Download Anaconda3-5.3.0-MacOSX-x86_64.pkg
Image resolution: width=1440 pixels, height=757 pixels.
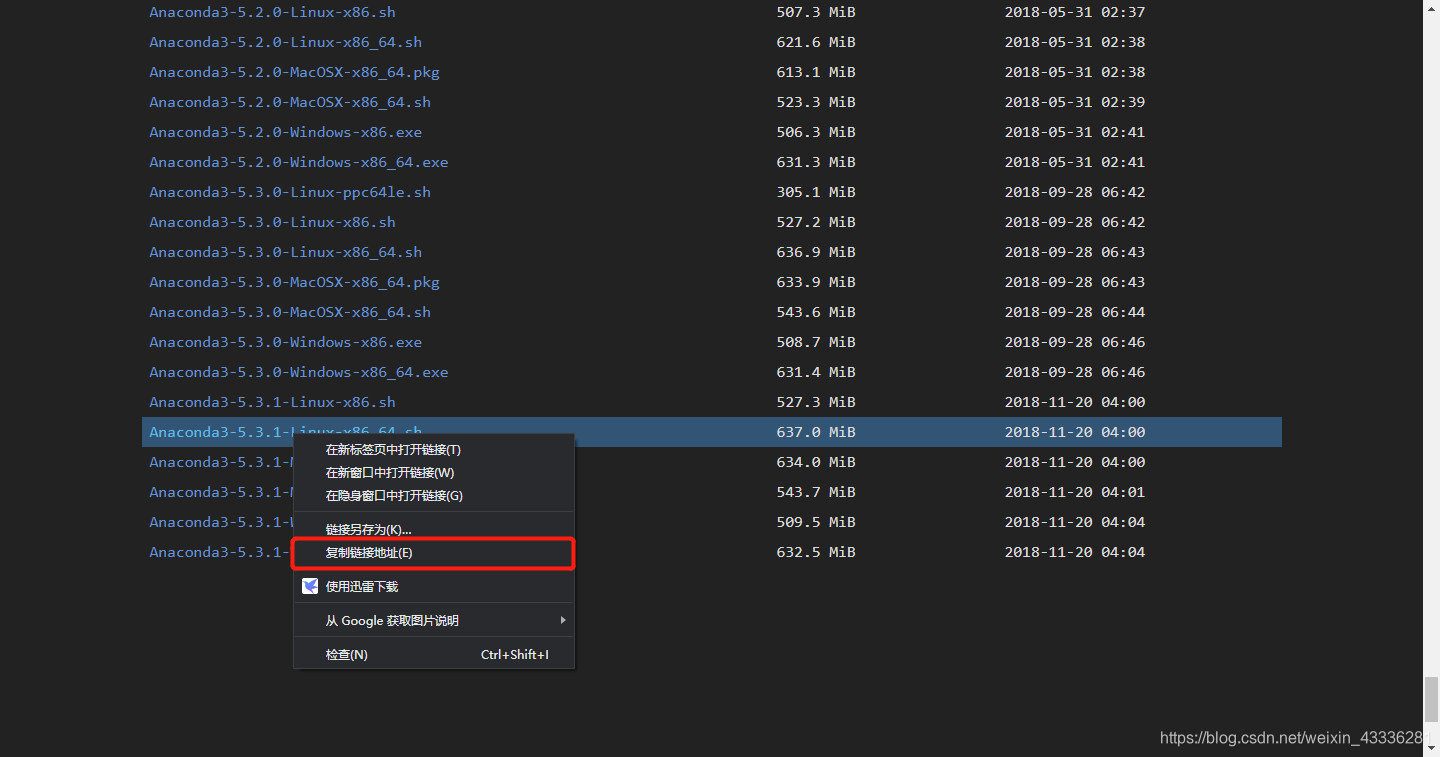pos(294,282)
